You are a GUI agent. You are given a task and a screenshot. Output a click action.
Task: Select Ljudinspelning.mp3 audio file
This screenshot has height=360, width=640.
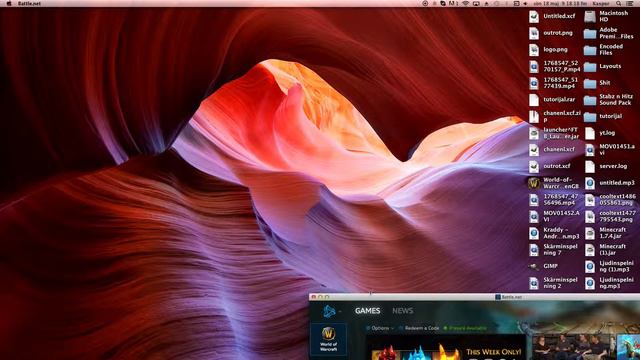pyautogui.click(x=609, y=283)
